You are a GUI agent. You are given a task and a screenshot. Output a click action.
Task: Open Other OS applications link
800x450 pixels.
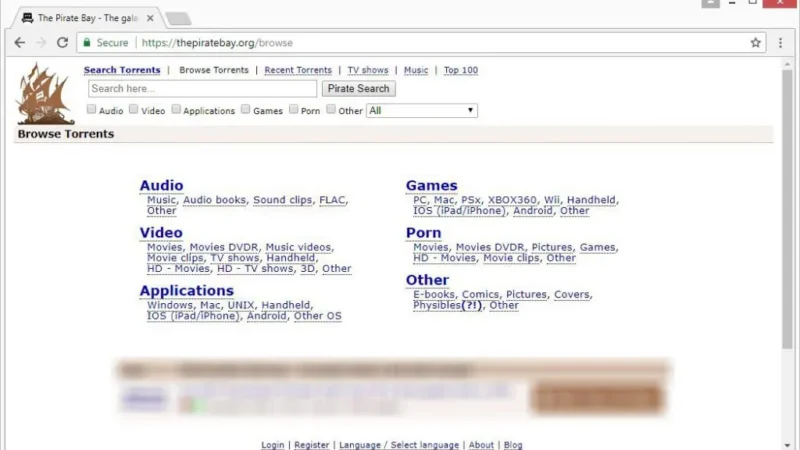[317, 316]
